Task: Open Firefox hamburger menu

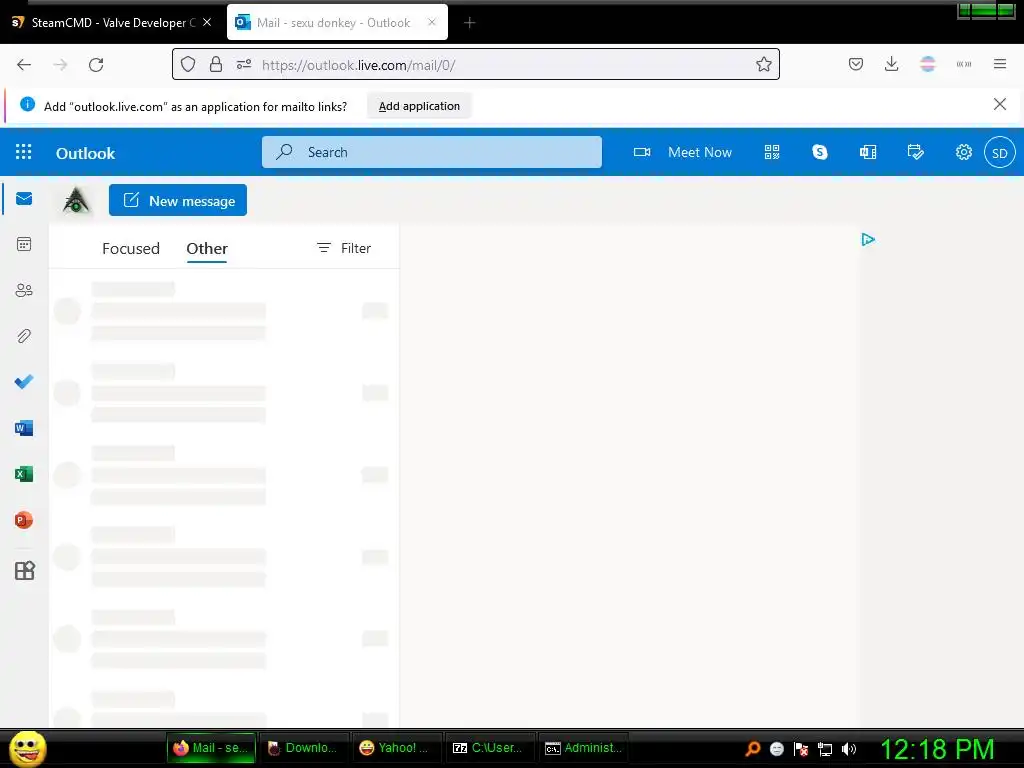Action: [x=1000, y=64]
